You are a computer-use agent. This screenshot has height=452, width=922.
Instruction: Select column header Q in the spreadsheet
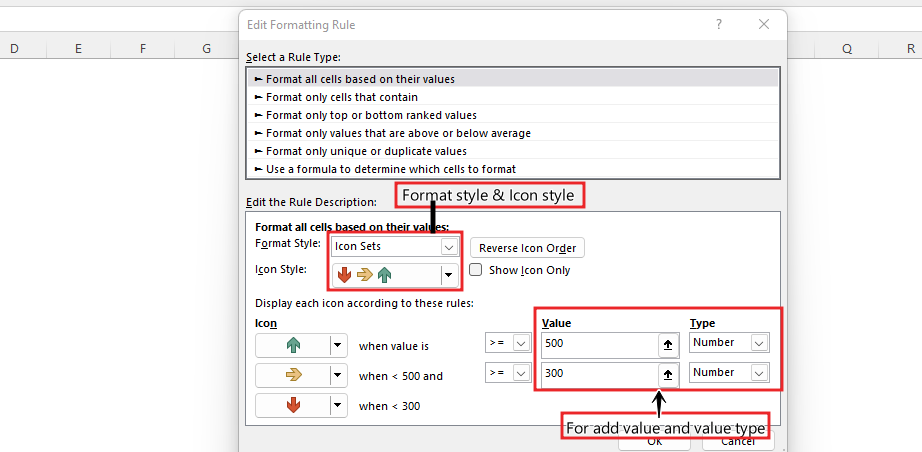pos(846,48)
